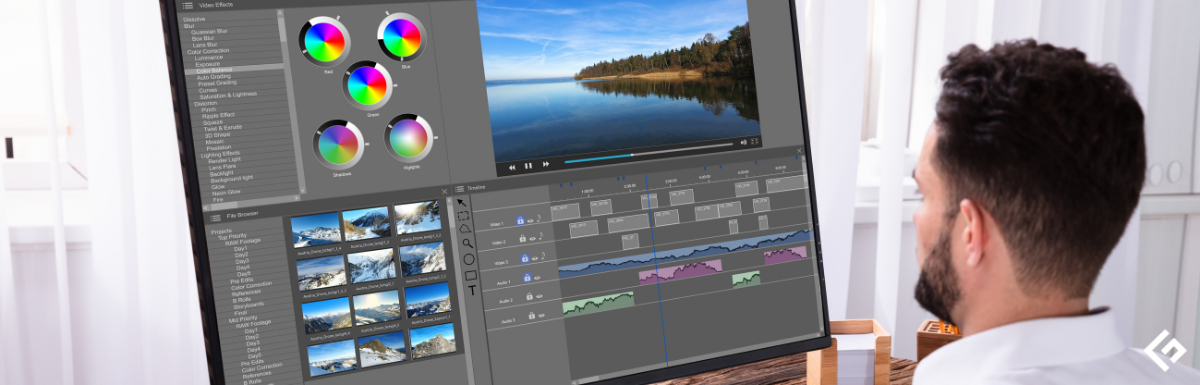
Task: Activate the Text tool
Action: pyautogui.click(x=472, y=291)
